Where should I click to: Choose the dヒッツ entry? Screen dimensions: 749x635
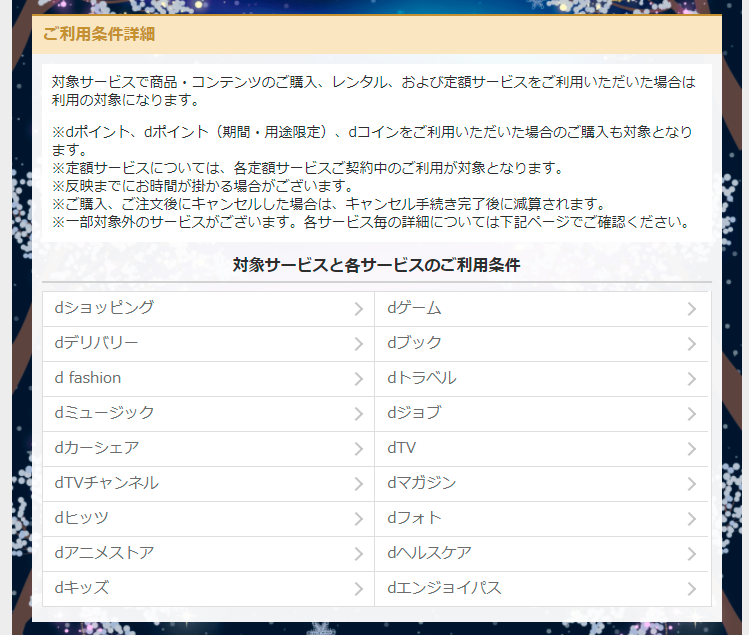click(x=208, y=519)
